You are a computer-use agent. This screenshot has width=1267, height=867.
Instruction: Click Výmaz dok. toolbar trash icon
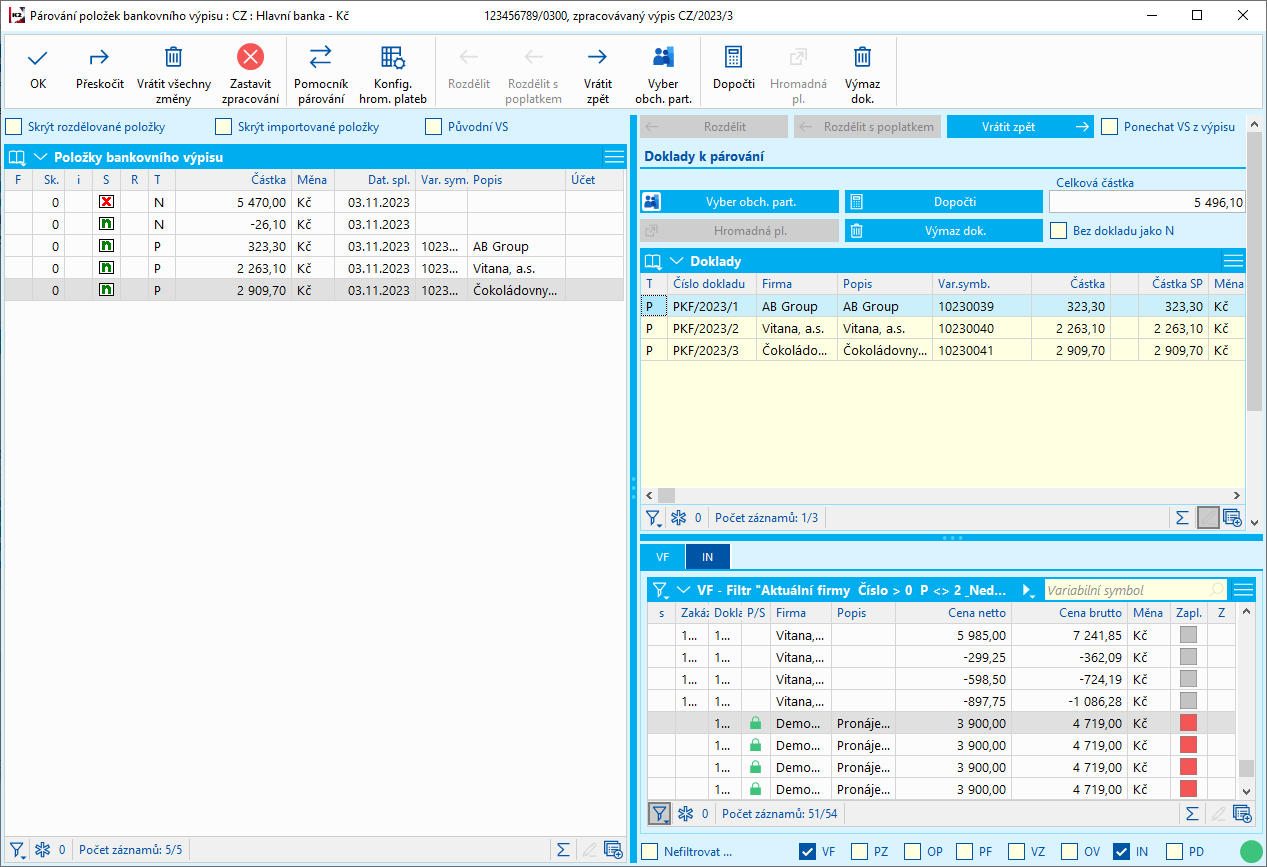point(862,58)
